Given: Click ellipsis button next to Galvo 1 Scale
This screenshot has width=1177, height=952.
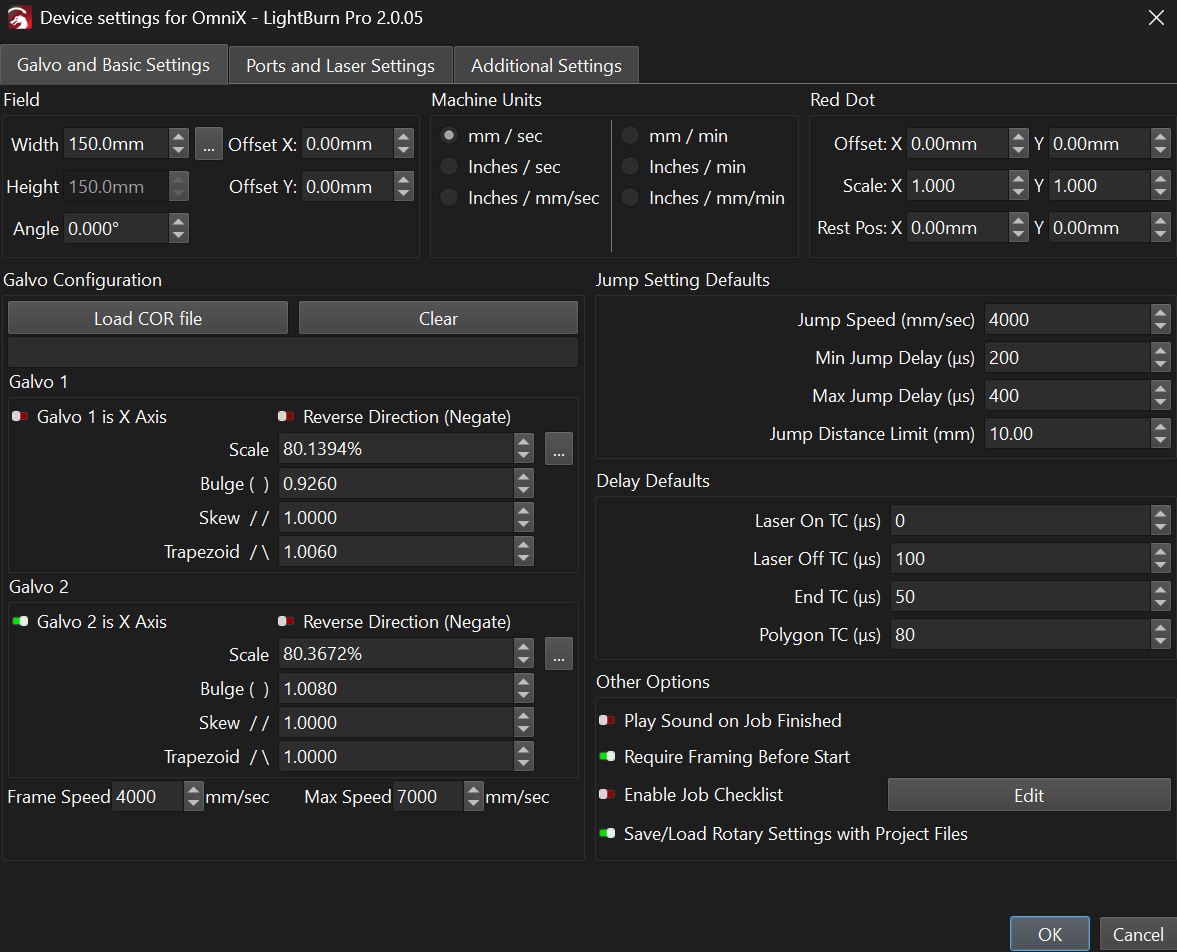Looking at the screenshot, I should pos(559,450).
